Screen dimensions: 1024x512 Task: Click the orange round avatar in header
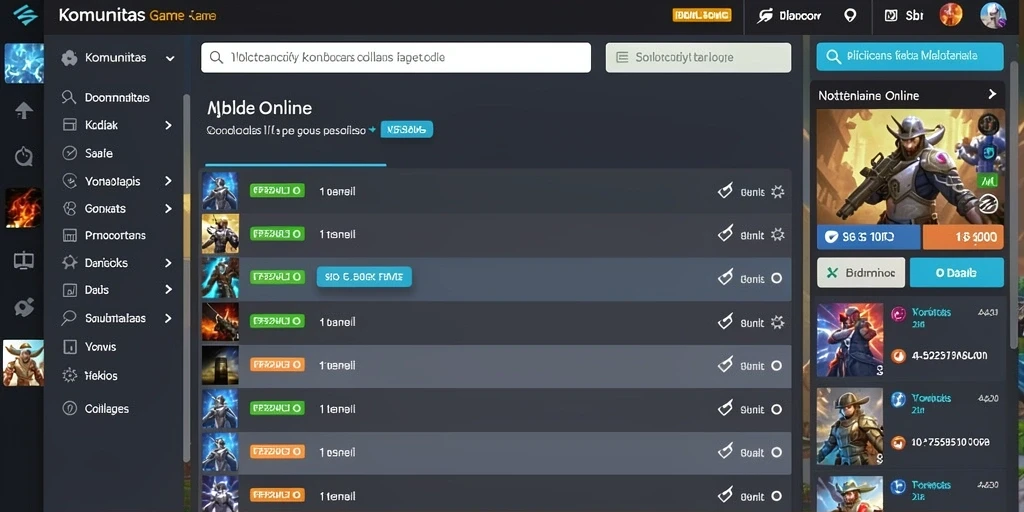[951, 15]
